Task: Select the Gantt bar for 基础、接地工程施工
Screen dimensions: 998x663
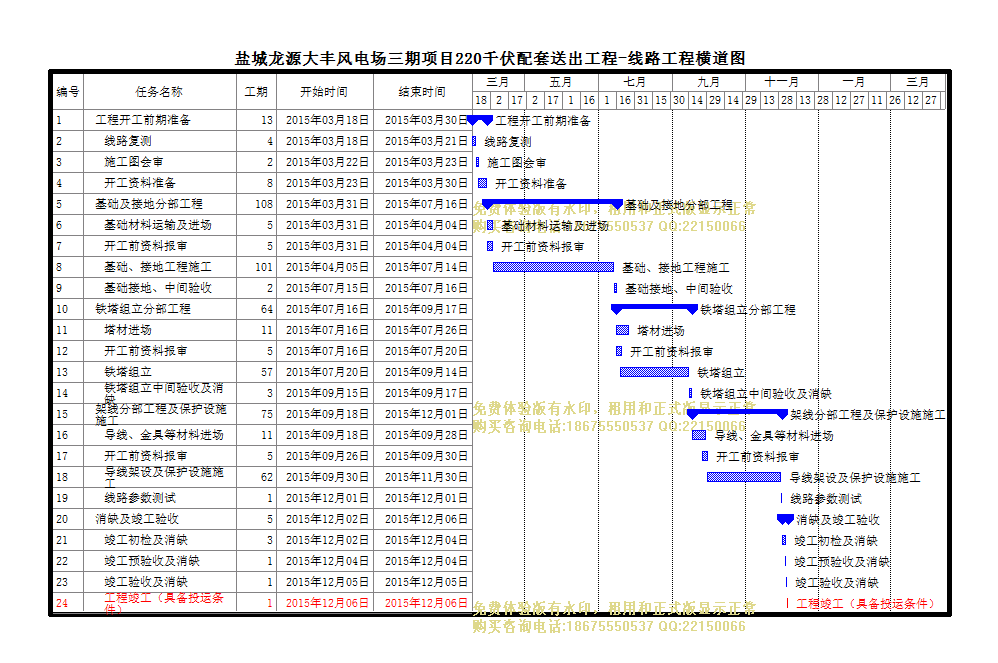Action: pos(553,267)
